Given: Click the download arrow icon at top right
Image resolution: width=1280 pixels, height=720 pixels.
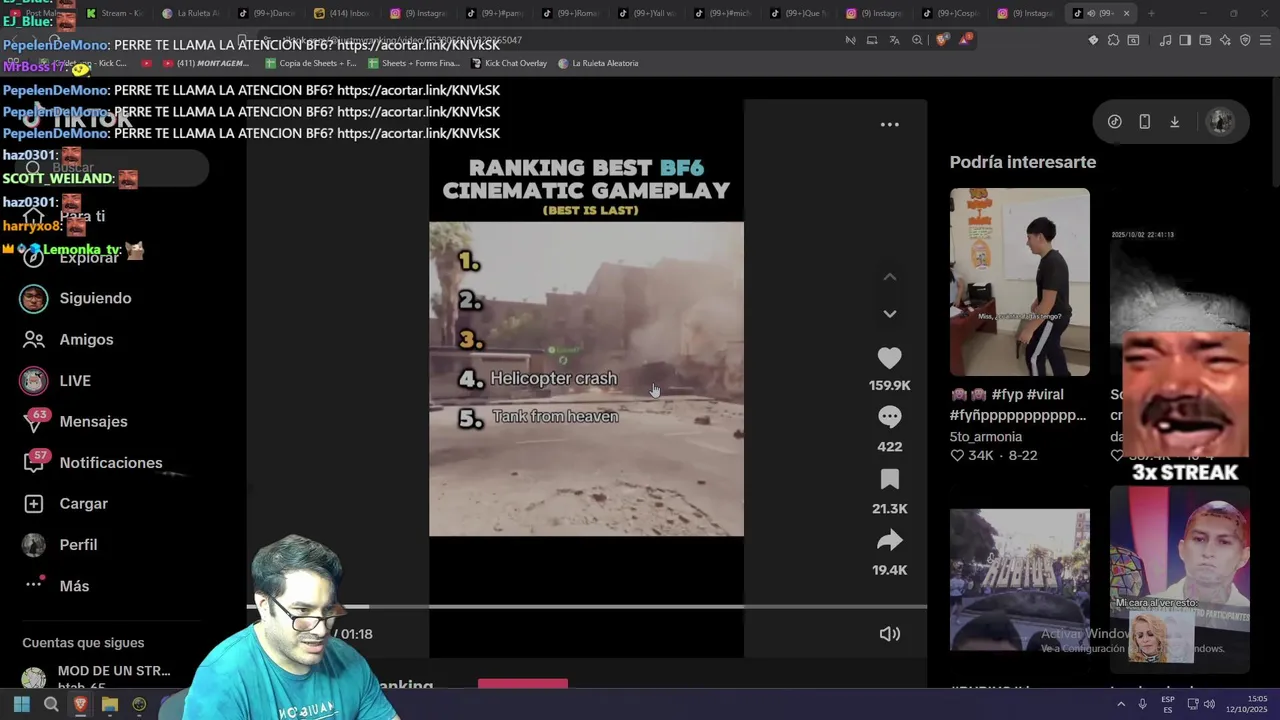Looking at the screenshot, I should (x=1175, y=122).
